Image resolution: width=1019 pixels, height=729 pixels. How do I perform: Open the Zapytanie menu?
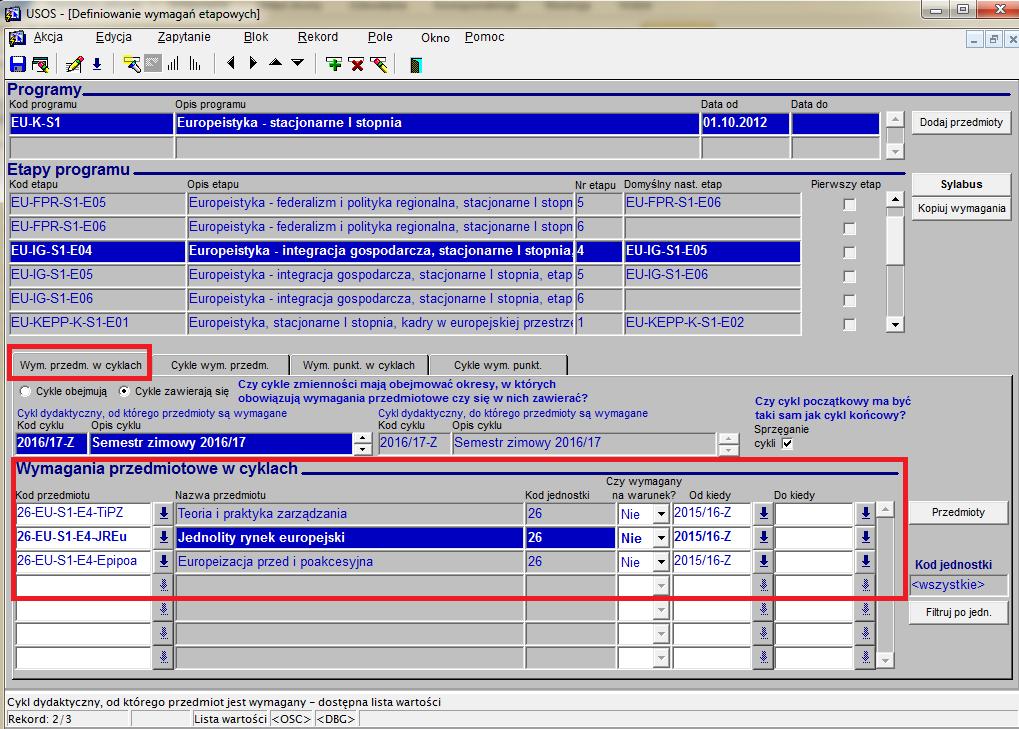point(184,37)
